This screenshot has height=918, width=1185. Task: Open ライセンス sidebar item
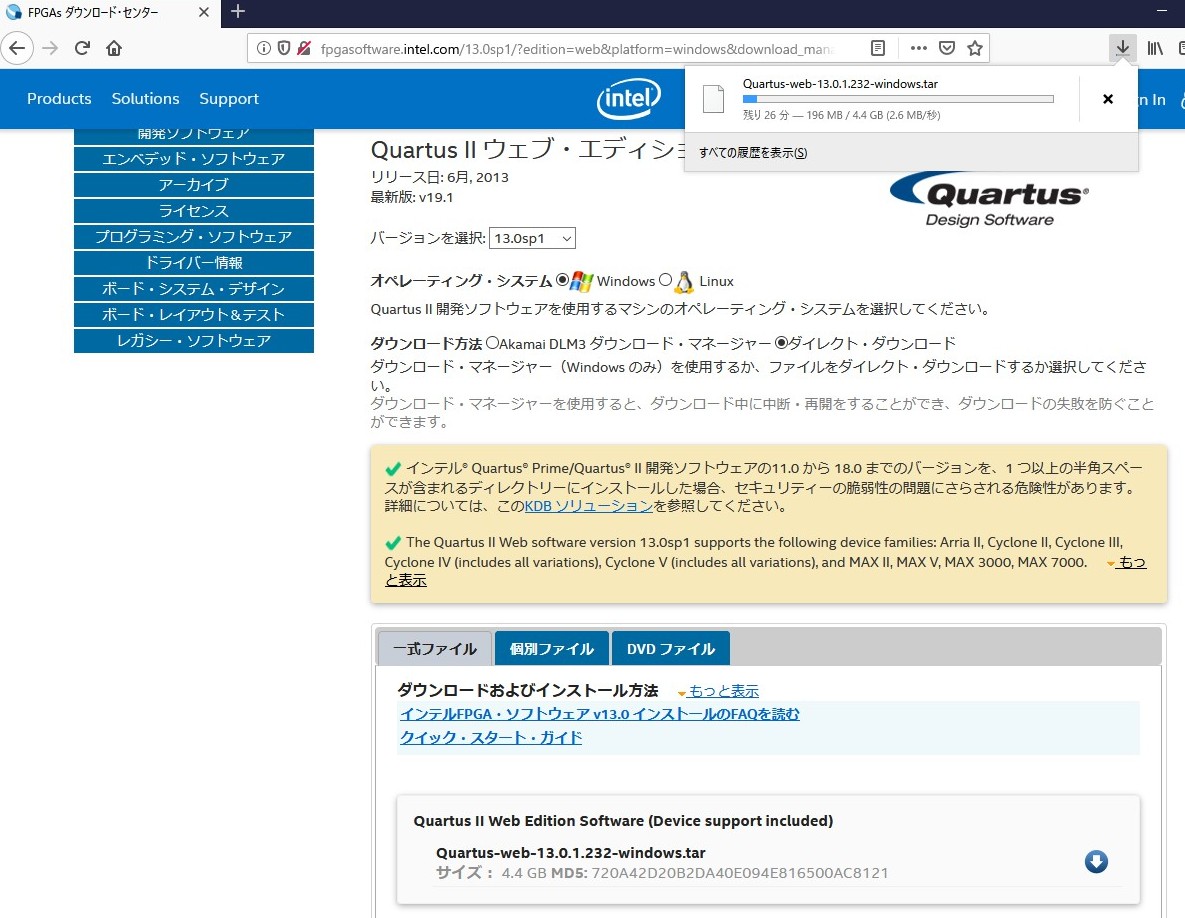click(193, 211)
